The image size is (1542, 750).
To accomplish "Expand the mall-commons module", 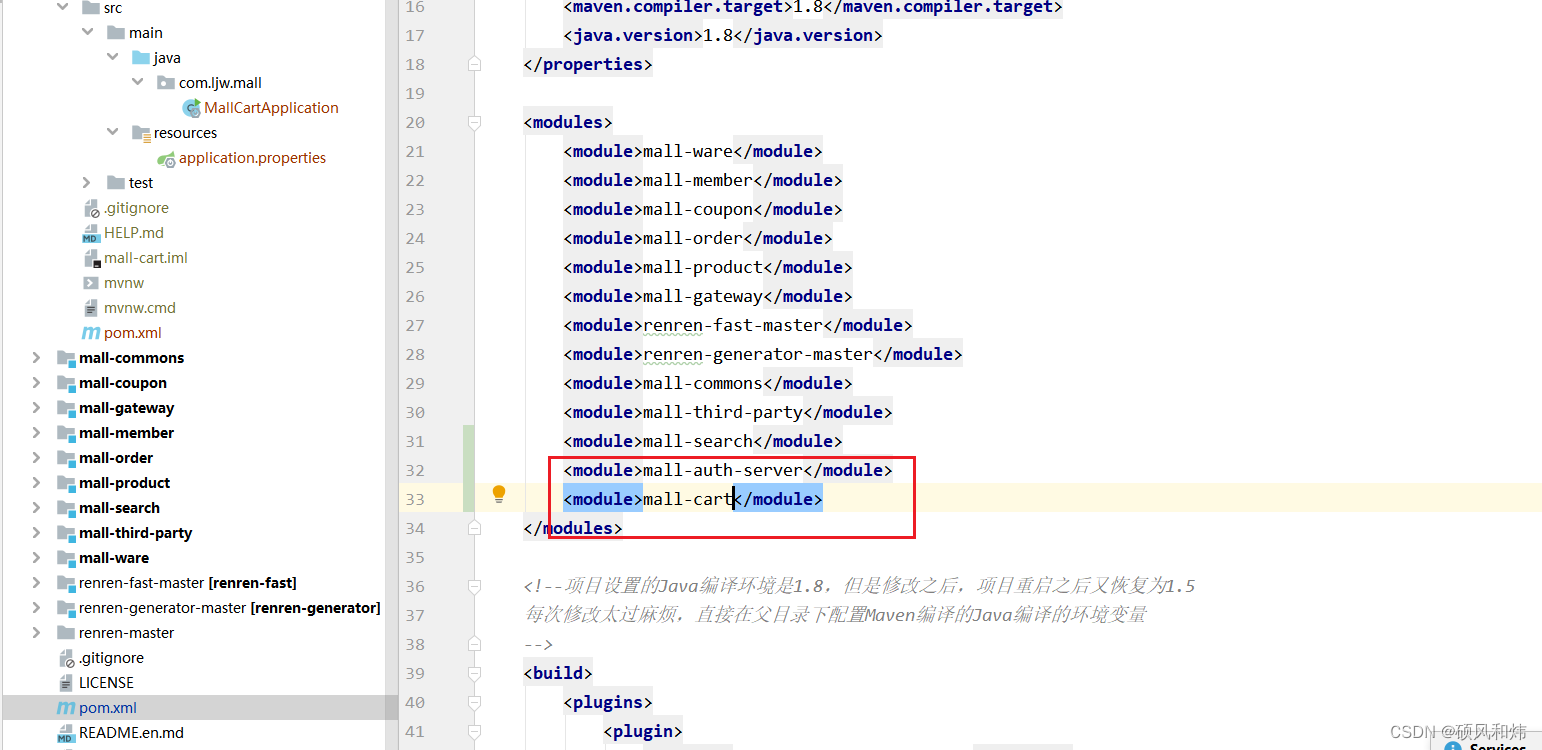I will pos(37,358).
